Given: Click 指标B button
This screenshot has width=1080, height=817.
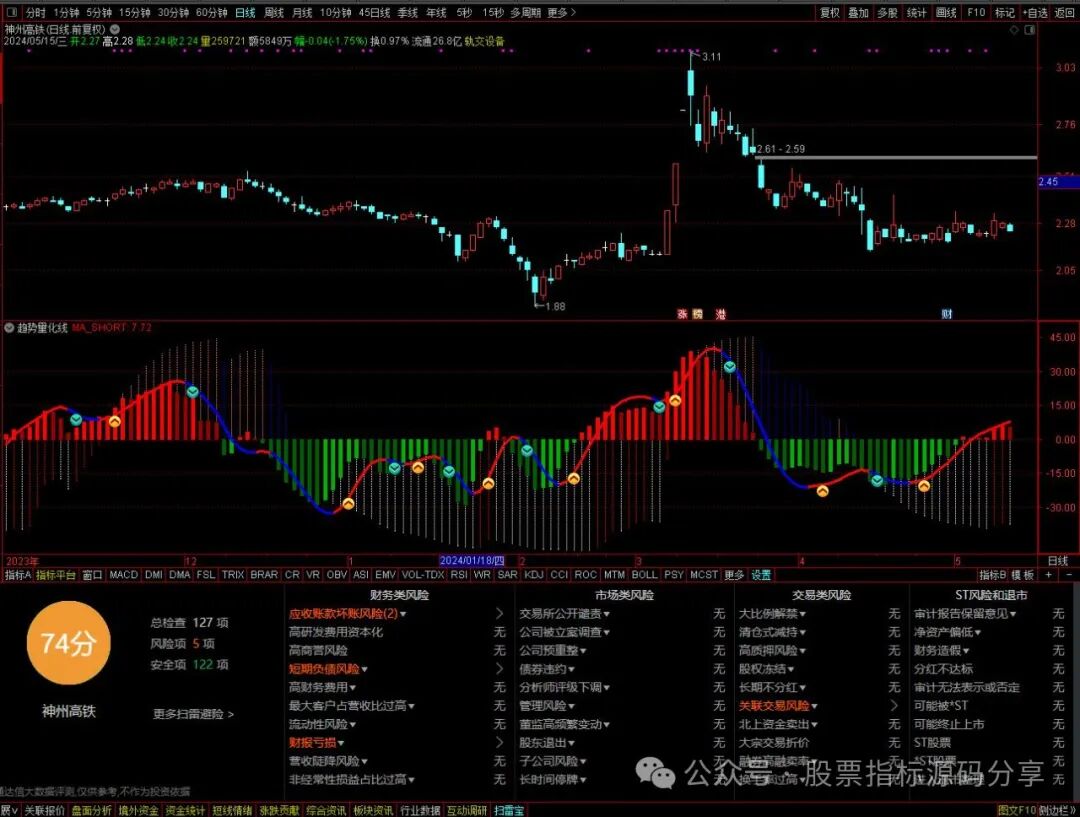Looking at the screenshot, I should pos(993,575).
